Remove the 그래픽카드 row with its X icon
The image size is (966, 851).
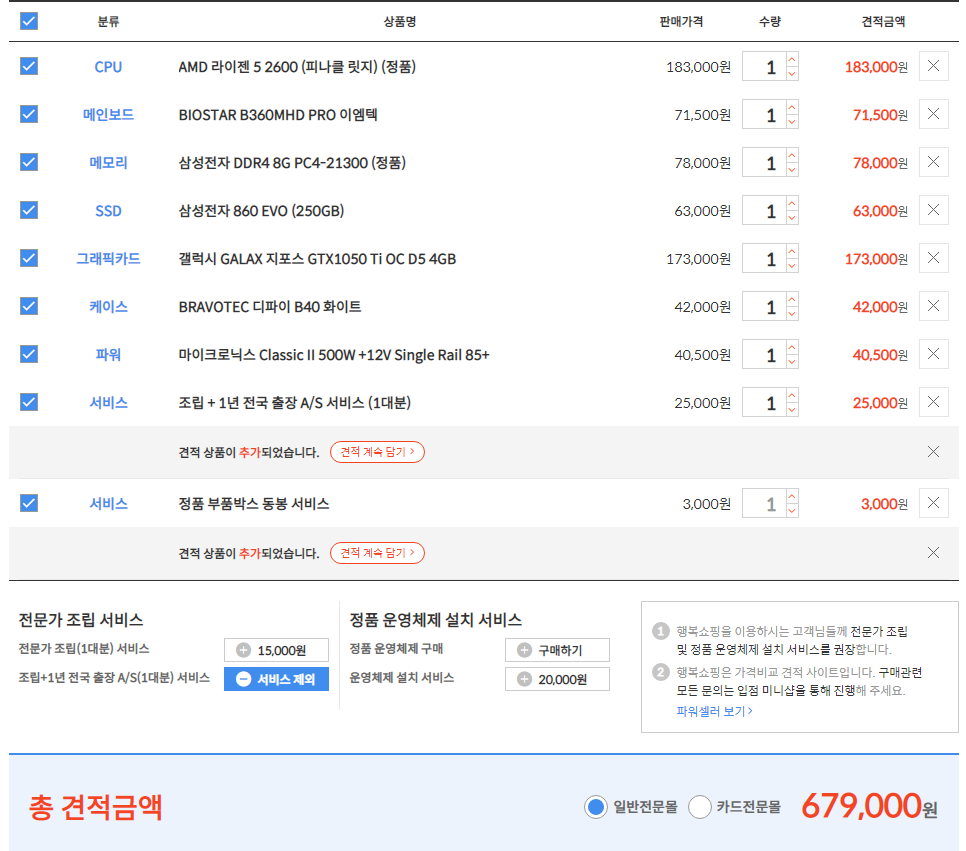click(x=933, y=258)
